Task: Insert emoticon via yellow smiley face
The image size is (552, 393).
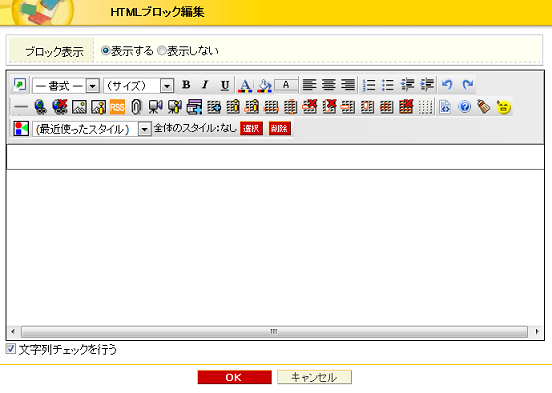Action: 503,107
